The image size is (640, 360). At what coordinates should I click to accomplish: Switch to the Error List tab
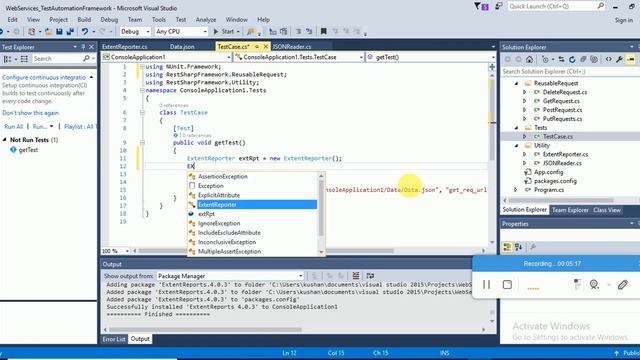pyautogui.click(x=114, y=339)
